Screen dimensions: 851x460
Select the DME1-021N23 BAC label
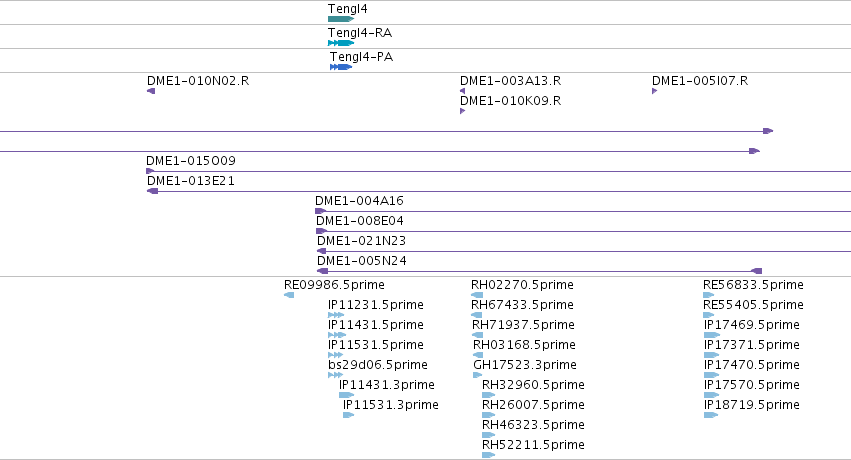click(361, 241)
